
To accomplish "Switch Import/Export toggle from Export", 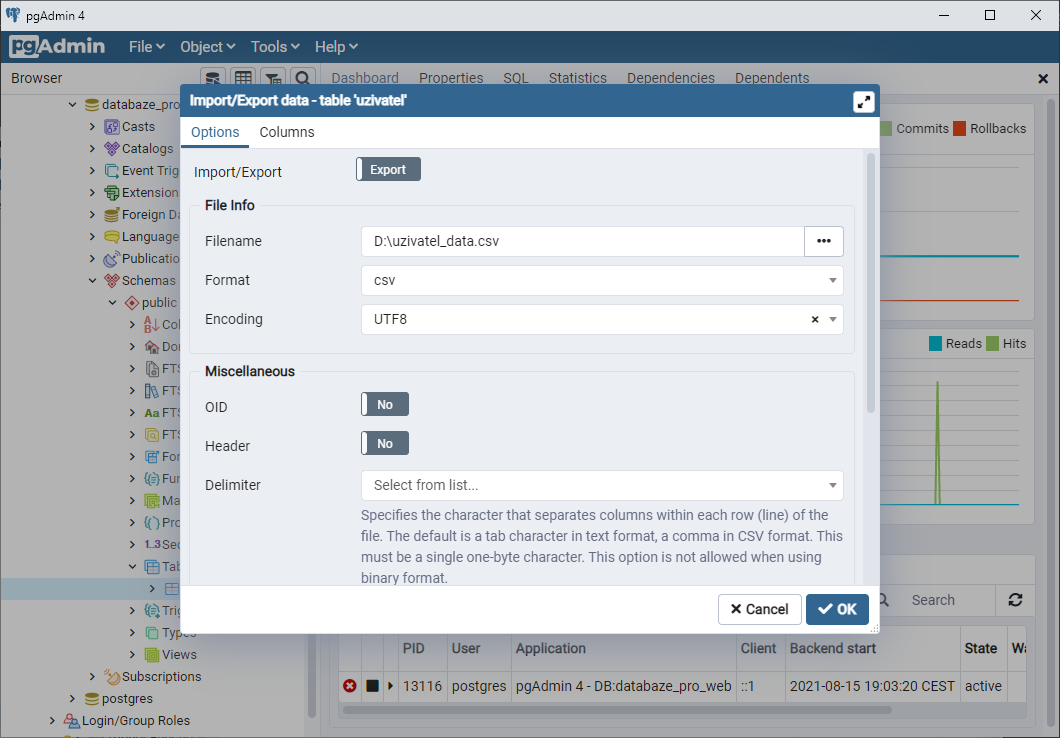I will click(x=387, y=168).
